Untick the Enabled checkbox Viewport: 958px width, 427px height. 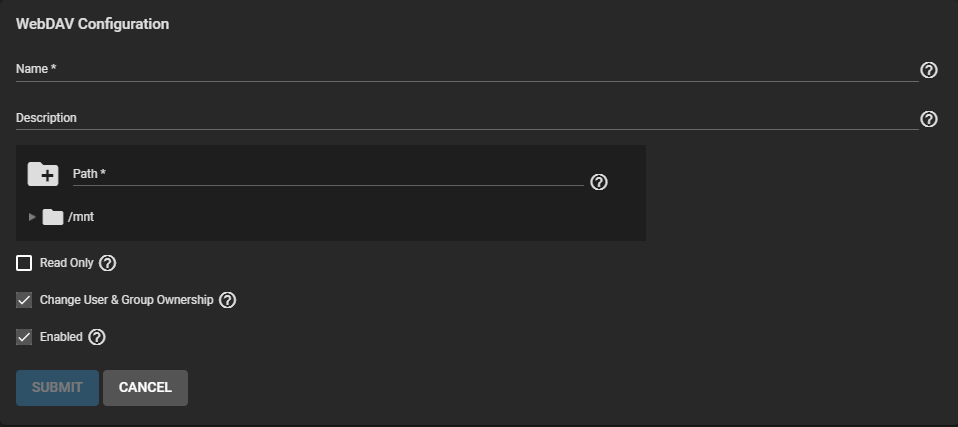25,337
